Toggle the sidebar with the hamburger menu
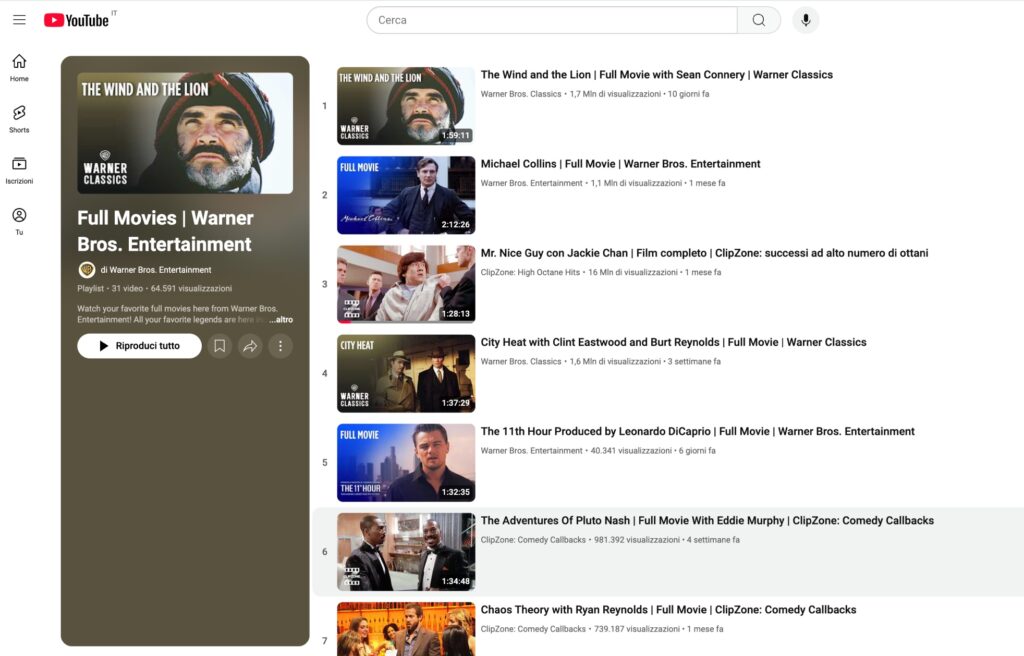Viewport: 1024px width, 656px height. [19, 19]
